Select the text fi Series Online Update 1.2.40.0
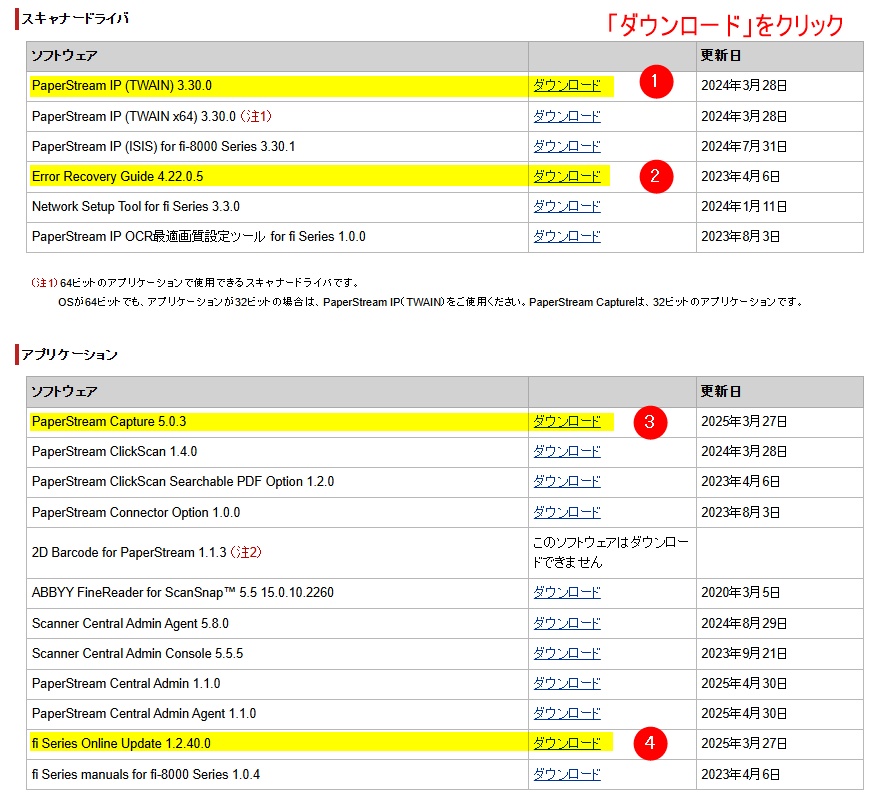The image size is (877, 806). pos(121,743)
